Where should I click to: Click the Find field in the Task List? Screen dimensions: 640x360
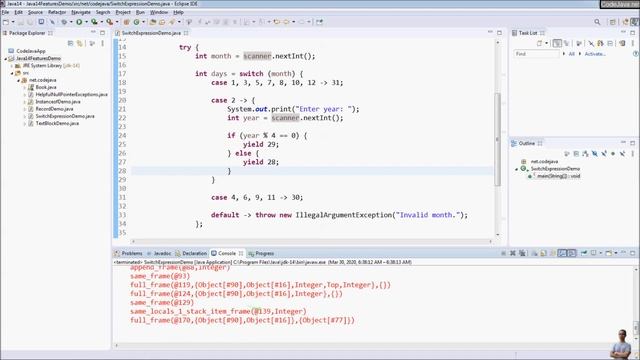536,54
